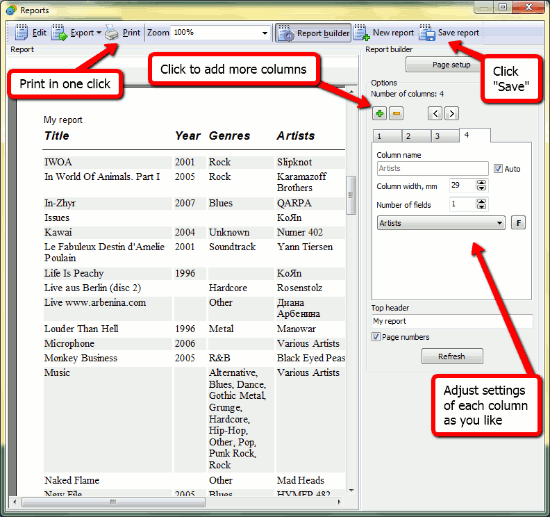Open the Export dropdown arrow

[x=99, y=33]
